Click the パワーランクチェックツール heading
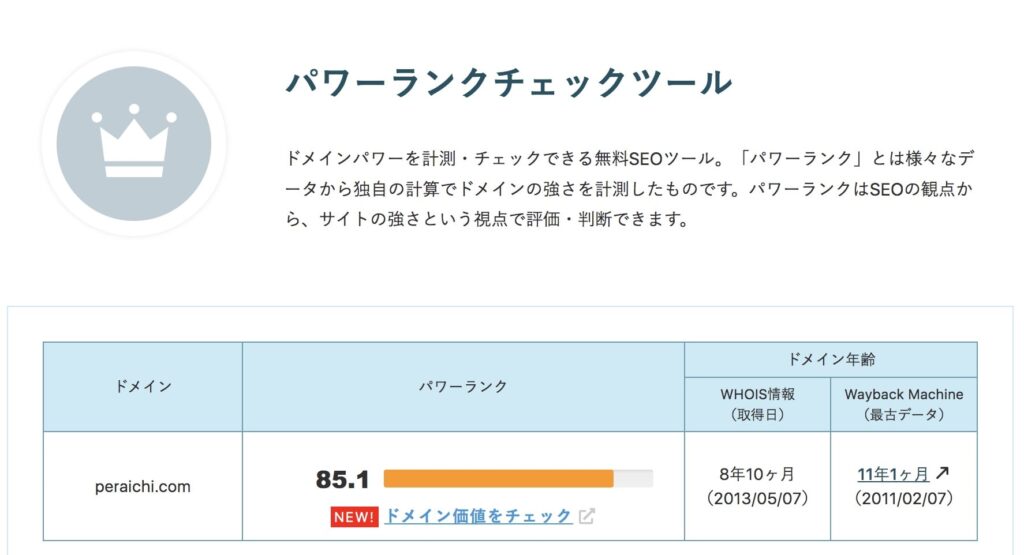Image resolution: width=1024 pixels, height=555 pixels. pos(509,83)
